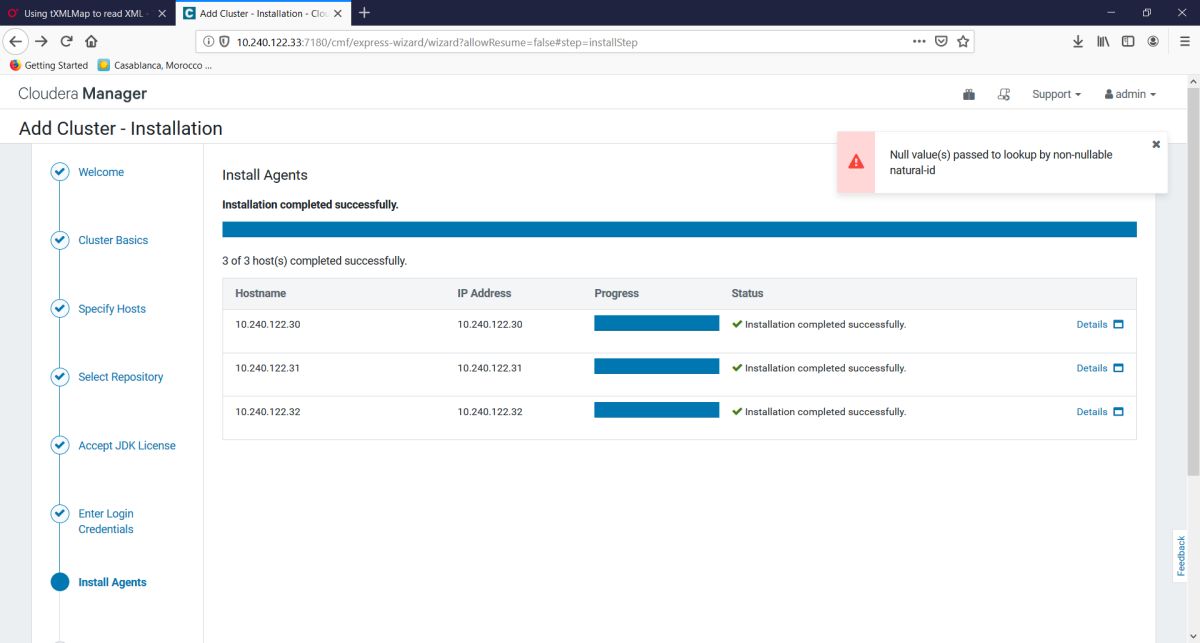Screen dimensions: 1200x643
Task: Dismiss the null value error notification
Action: click(1156, 144)
